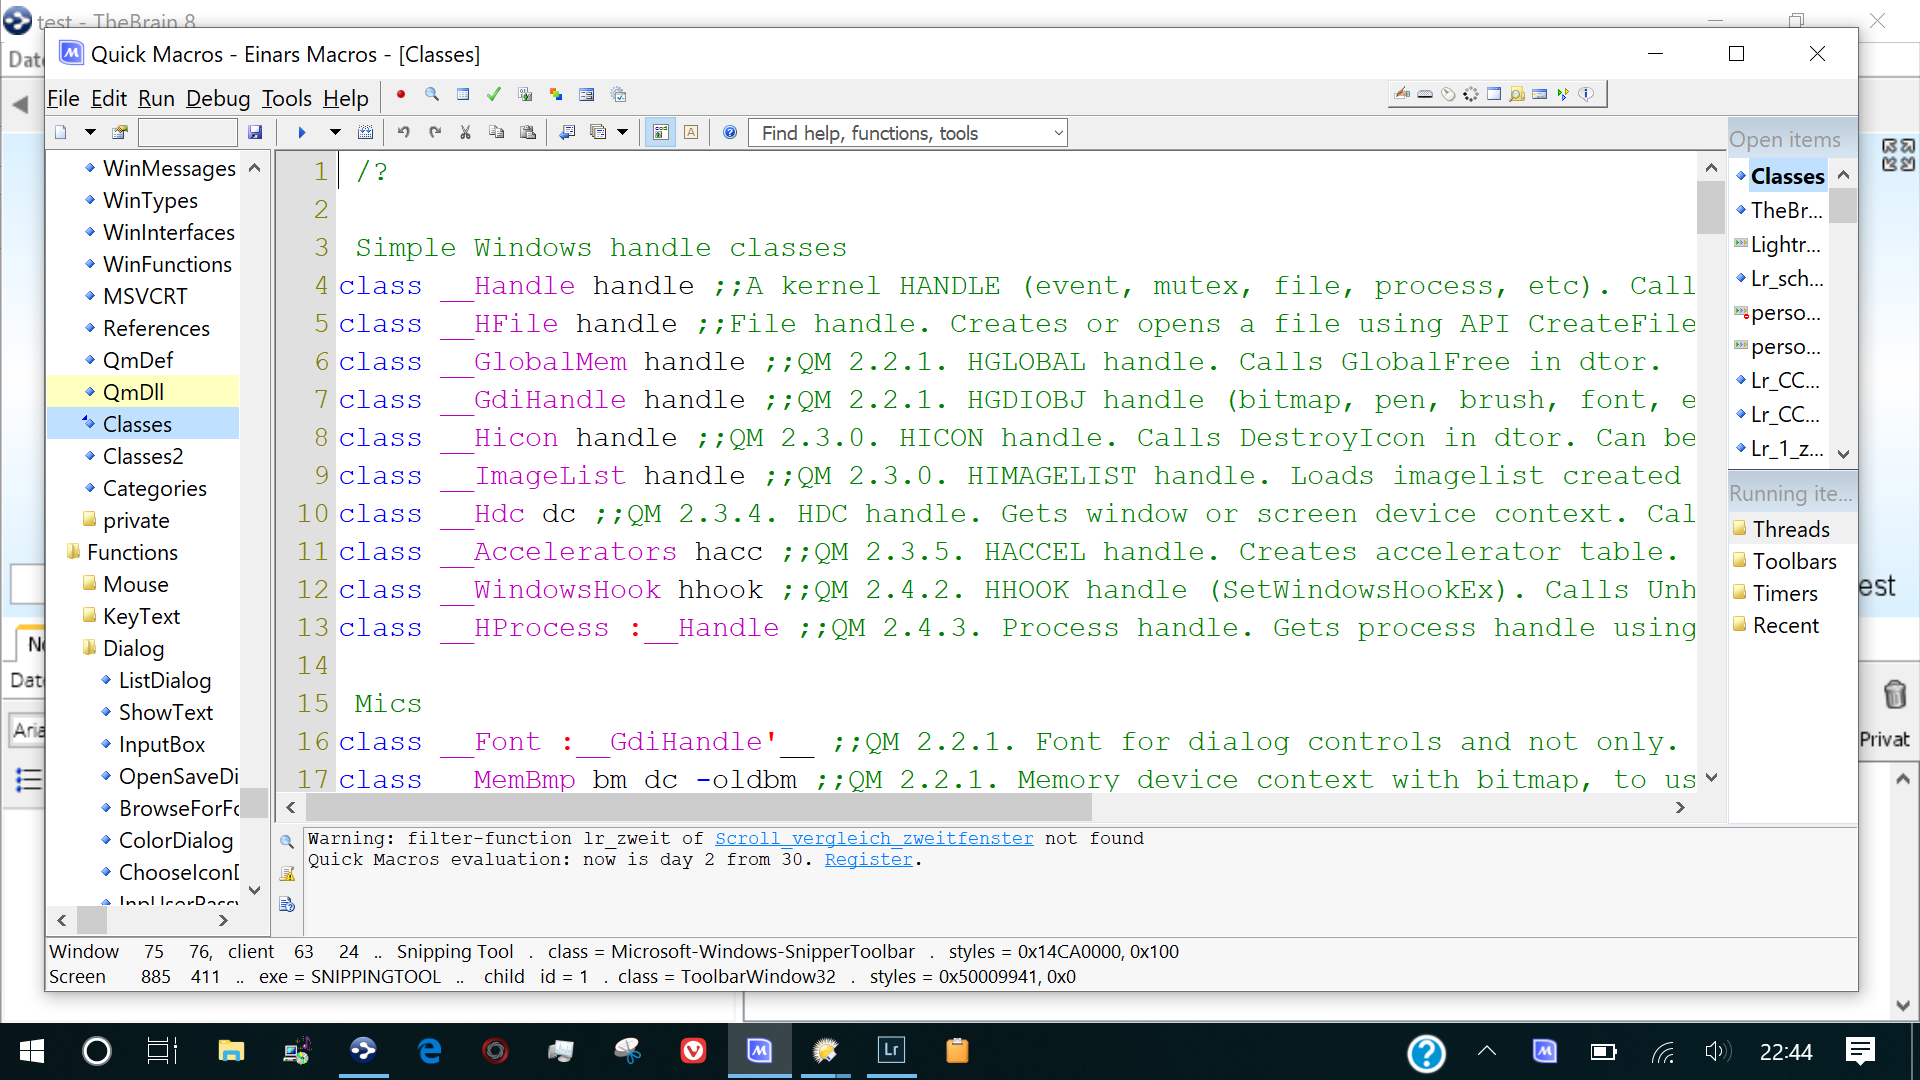The width and height of the screenshot is (1920, 1080).
Task: Click the Cut scissors icon
Action: (465, 133)
